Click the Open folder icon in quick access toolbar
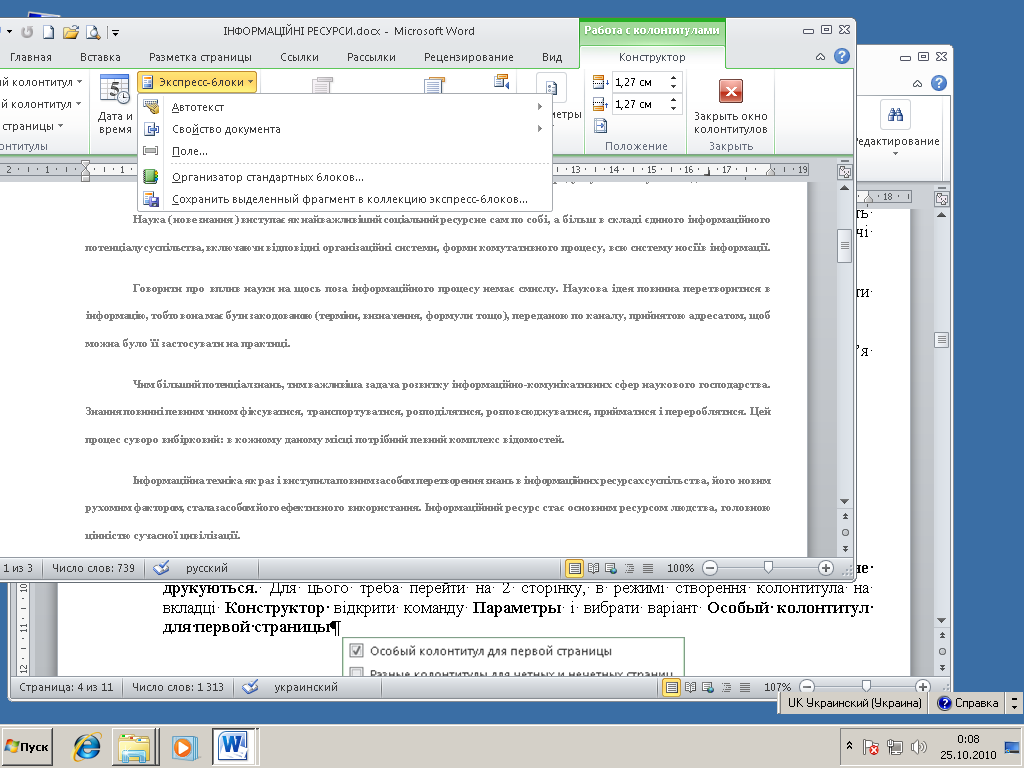This screenshot has height=768, width=1024. (71, 31)
